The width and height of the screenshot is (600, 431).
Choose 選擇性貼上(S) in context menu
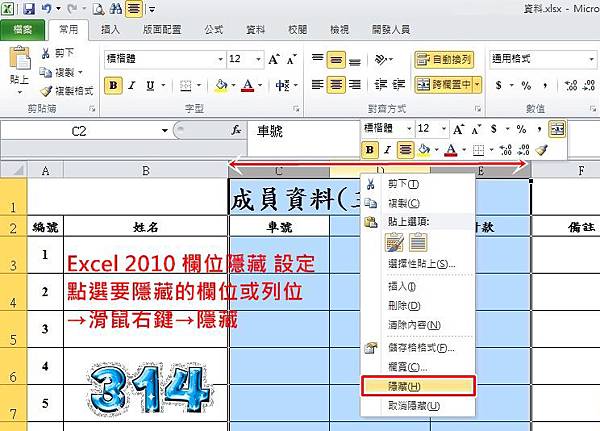coord(418,264)
